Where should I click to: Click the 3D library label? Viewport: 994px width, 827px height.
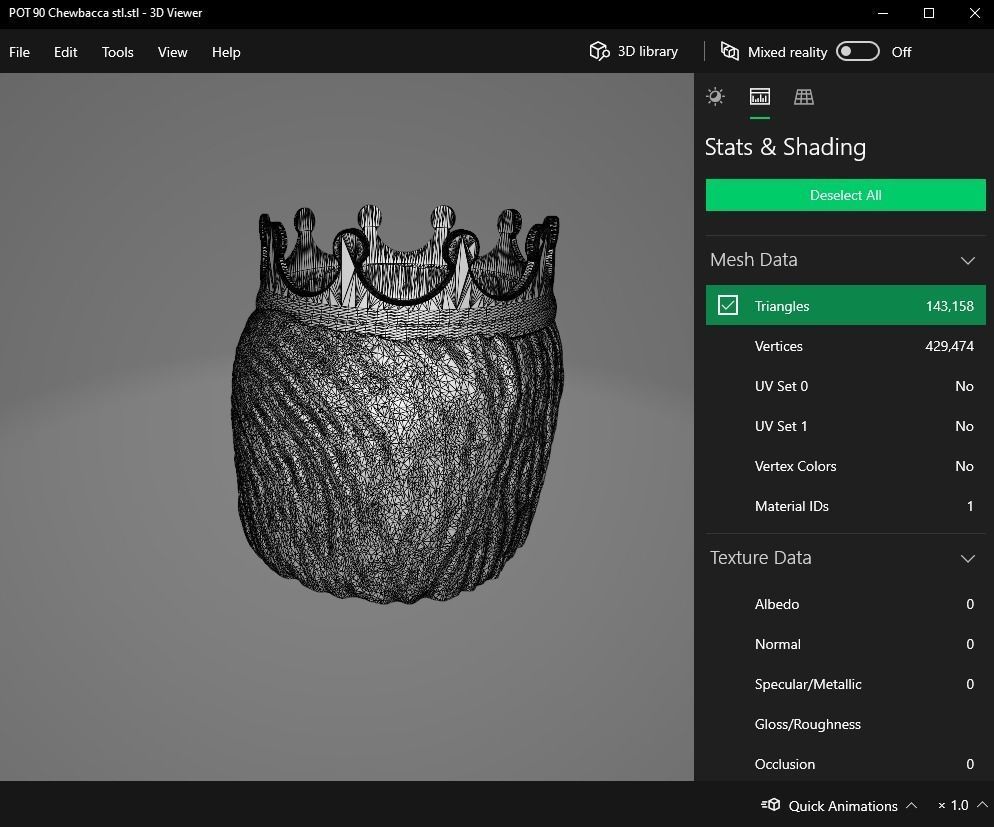pyautogui.click(x=648, y=51)
